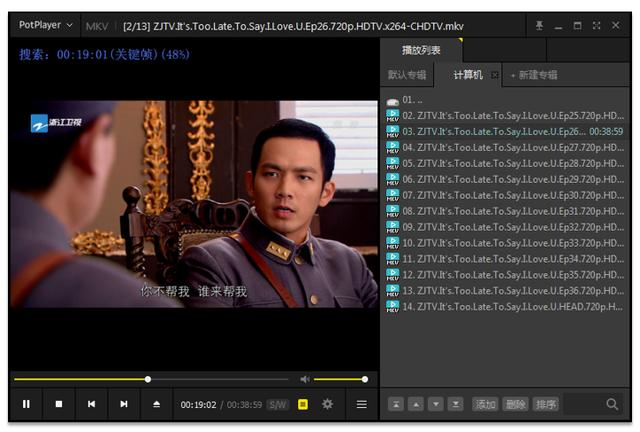The height and width of the screenshot is (432, 640).
Task: Select the Ep29 playlist entry
Action: (x=504, y=179)
